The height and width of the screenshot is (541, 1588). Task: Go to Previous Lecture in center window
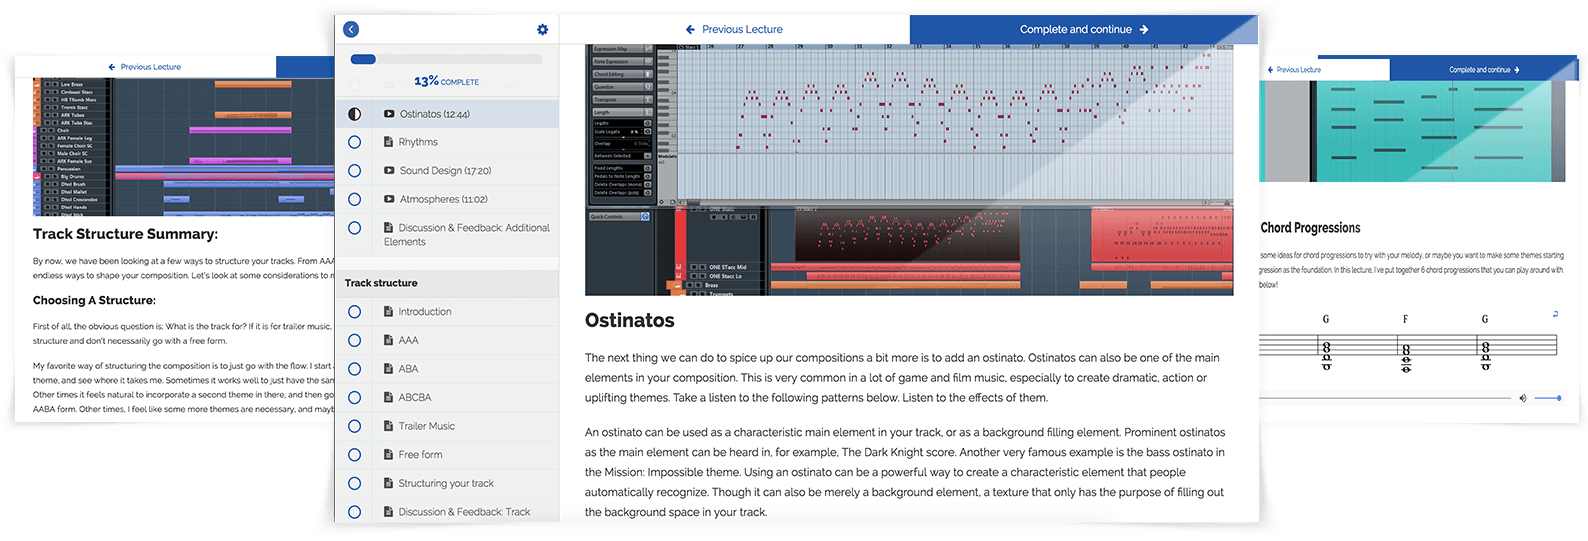pos(734,30)
